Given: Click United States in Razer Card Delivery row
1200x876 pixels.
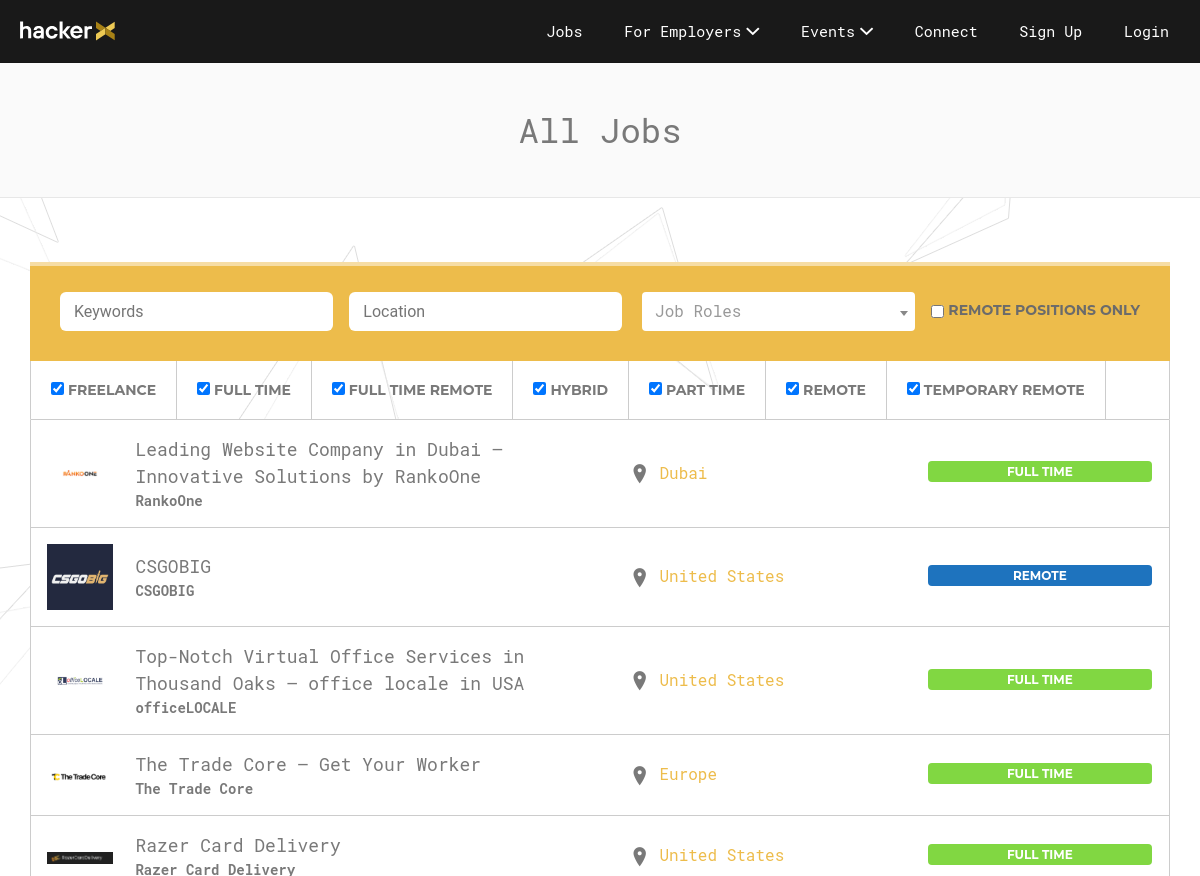Looking at the screenshot, I should 722,856.
